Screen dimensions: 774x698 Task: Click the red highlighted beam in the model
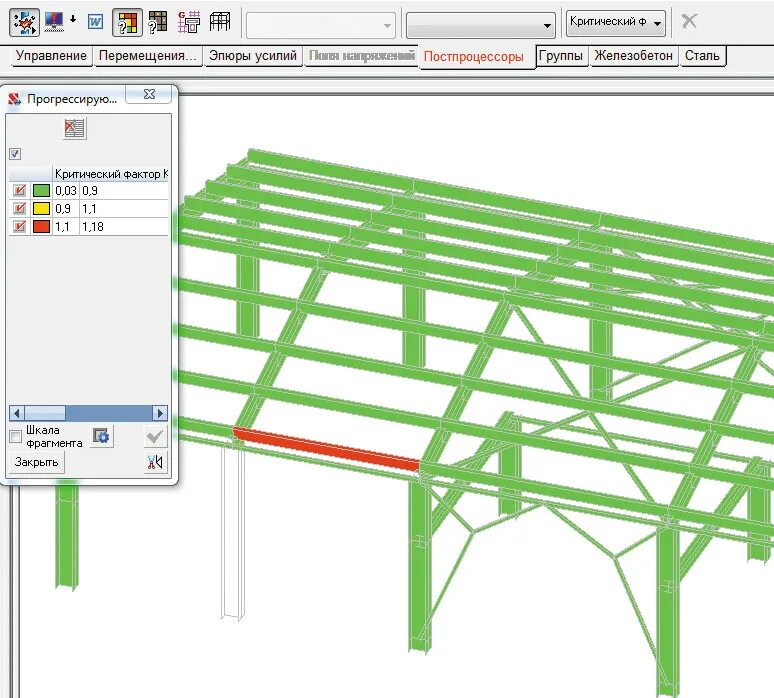pos(326,449)
